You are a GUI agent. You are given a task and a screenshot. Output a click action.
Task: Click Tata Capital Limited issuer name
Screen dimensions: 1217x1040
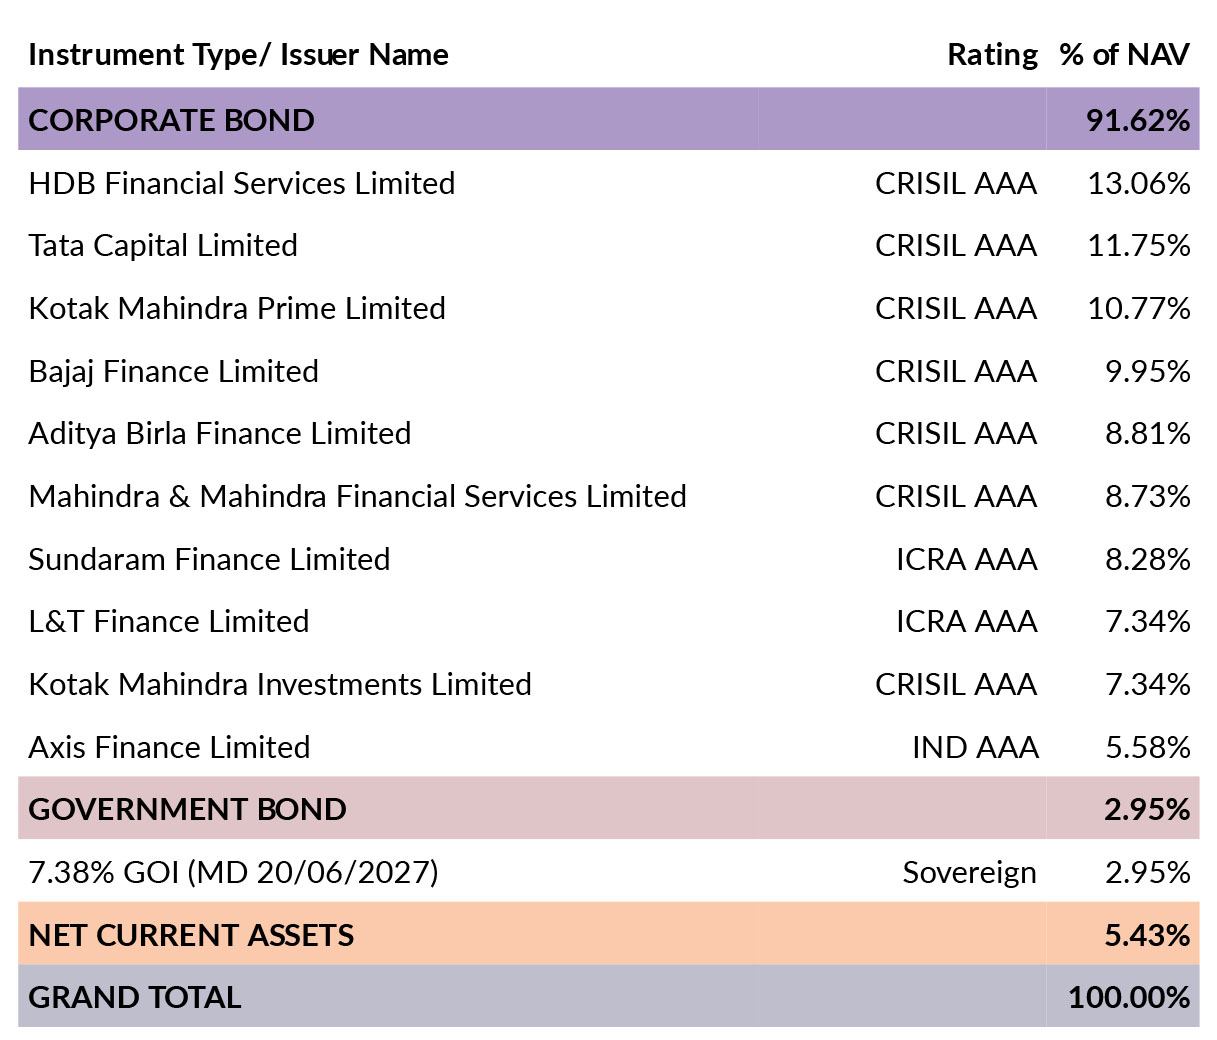coord(163,246)
